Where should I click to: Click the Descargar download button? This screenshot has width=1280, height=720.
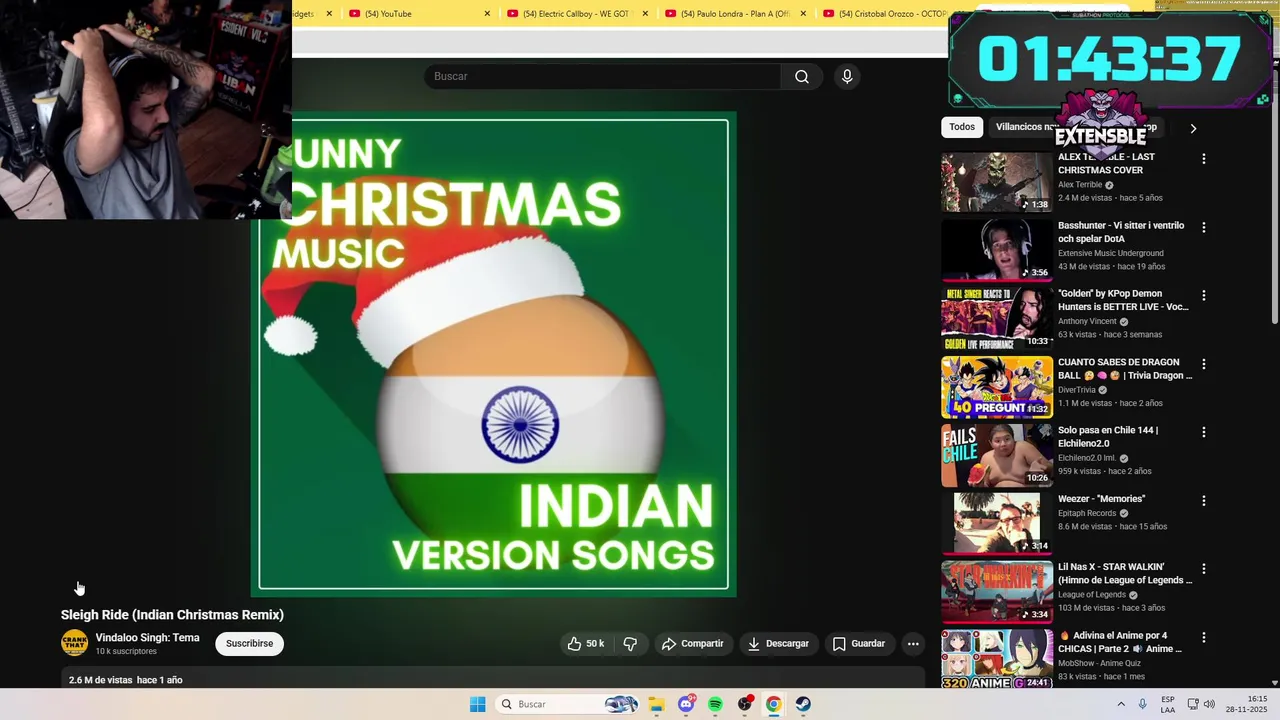tap(778, 644)
